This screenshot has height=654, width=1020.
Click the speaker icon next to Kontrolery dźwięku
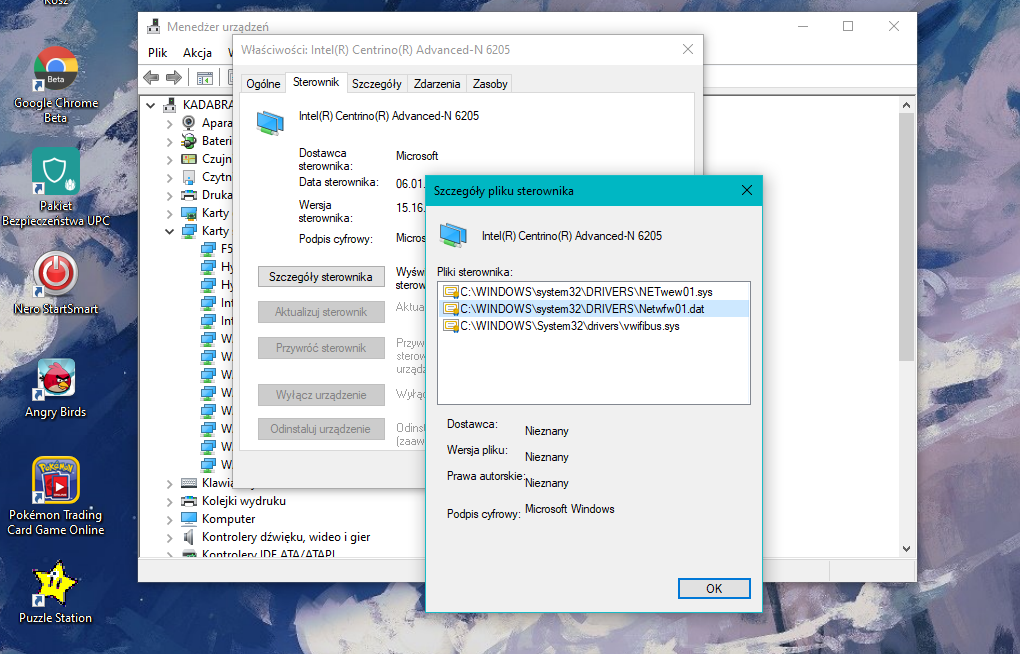click(x=189, y=537)
